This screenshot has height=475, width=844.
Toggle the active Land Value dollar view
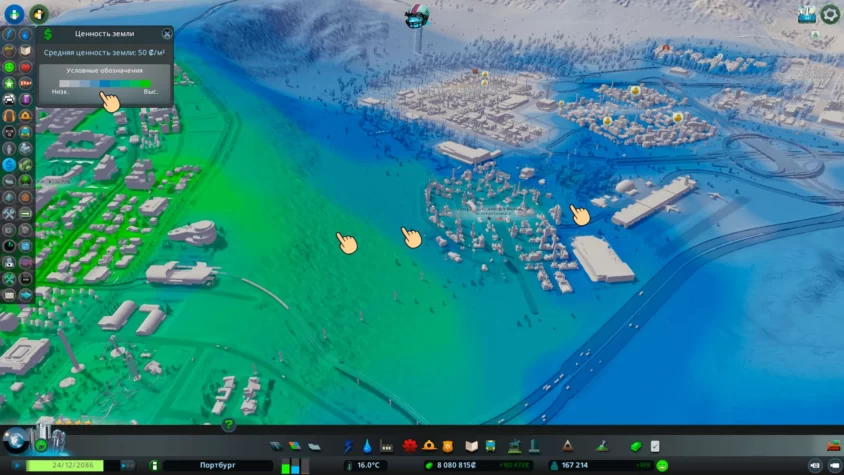[x=9, y=165]
